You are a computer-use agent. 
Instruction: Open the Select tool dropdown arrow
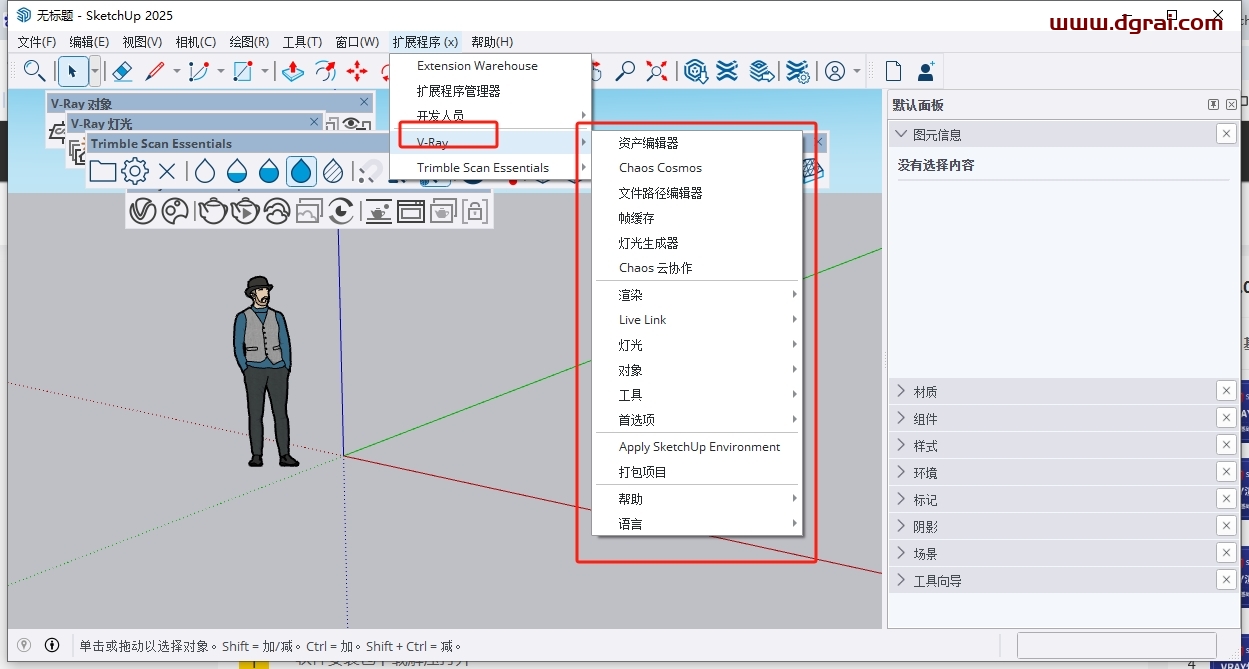95,71
